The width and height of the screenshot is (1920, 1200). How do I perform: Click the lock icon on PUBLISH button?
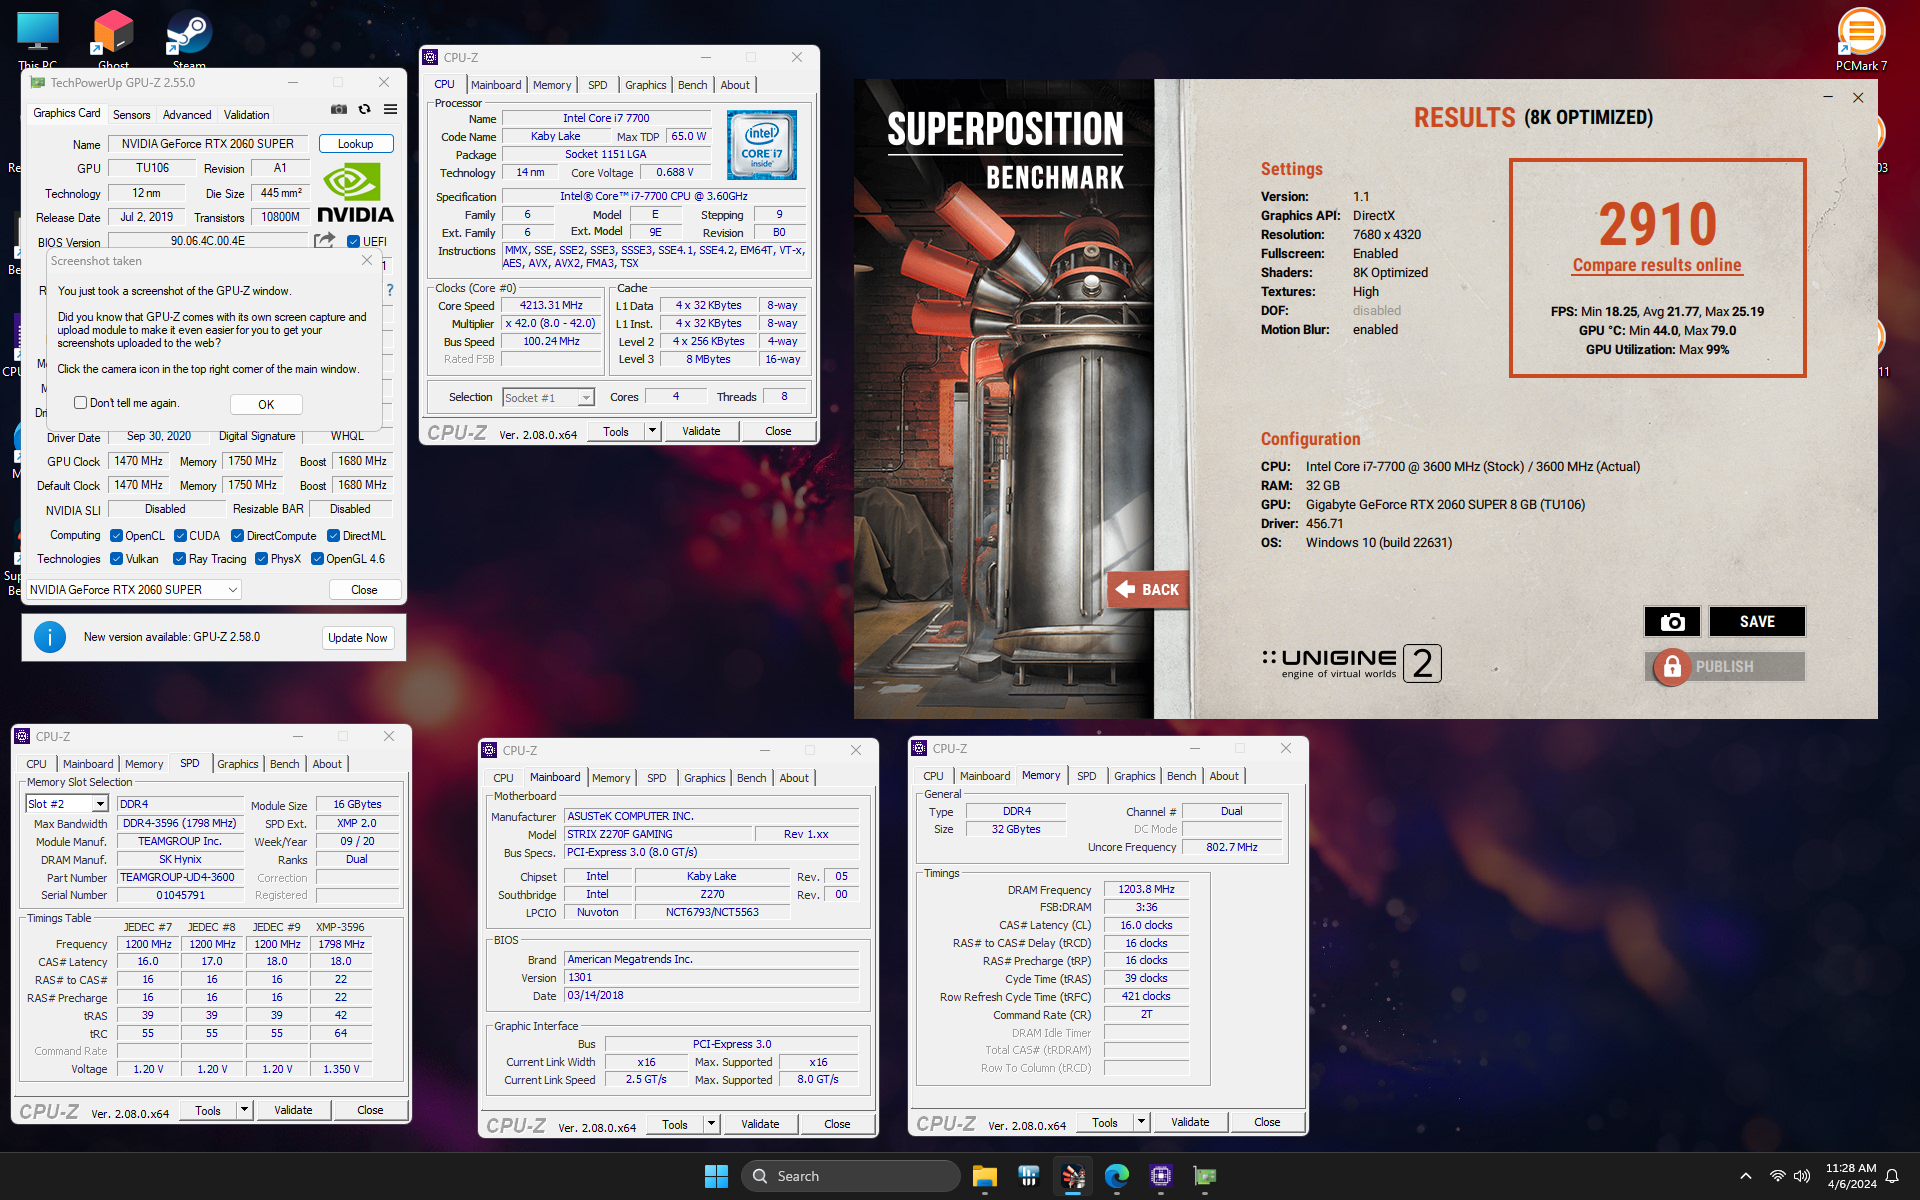pos(1672,666)
